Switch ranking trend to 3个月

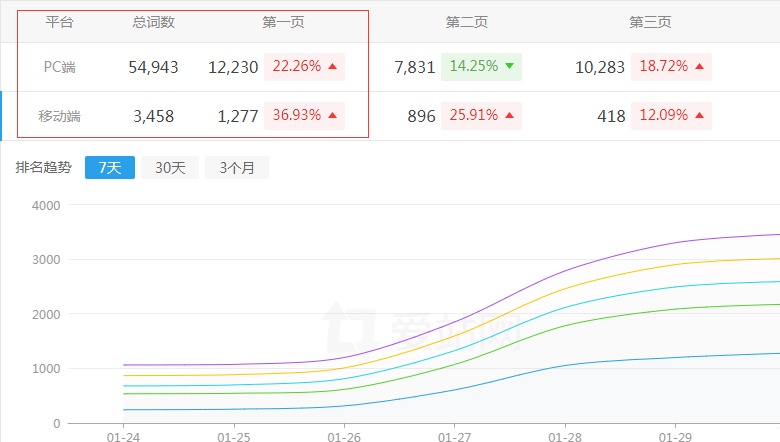click(237, 168)
